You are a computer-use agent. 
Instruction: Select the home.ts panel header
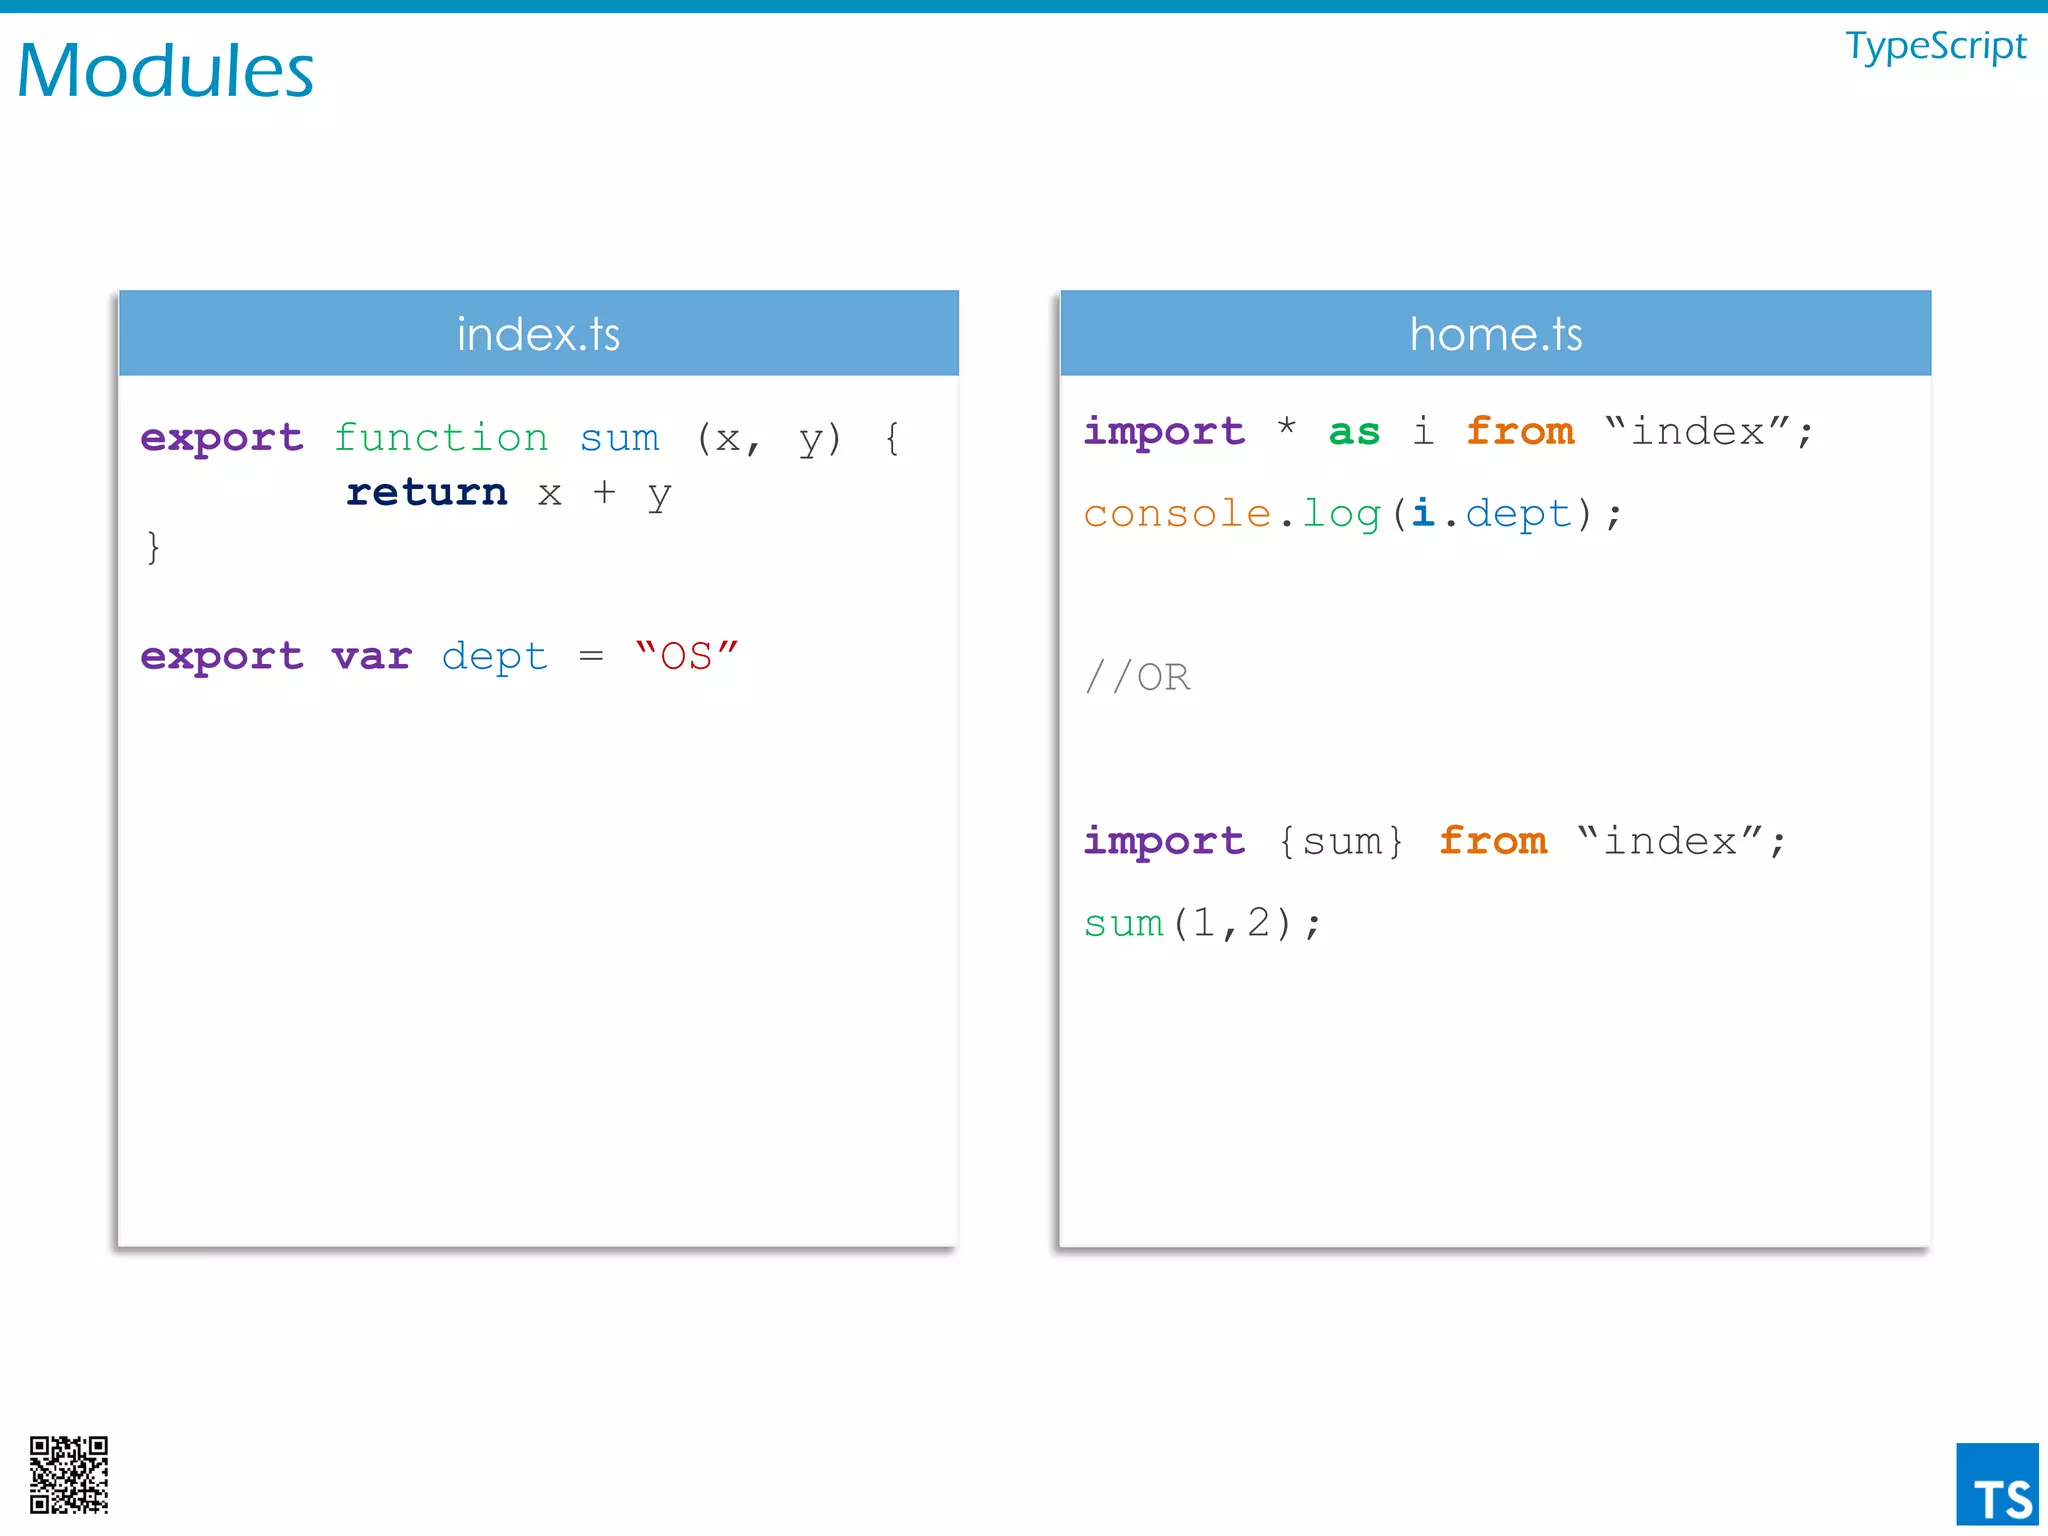coord(1495,333)
